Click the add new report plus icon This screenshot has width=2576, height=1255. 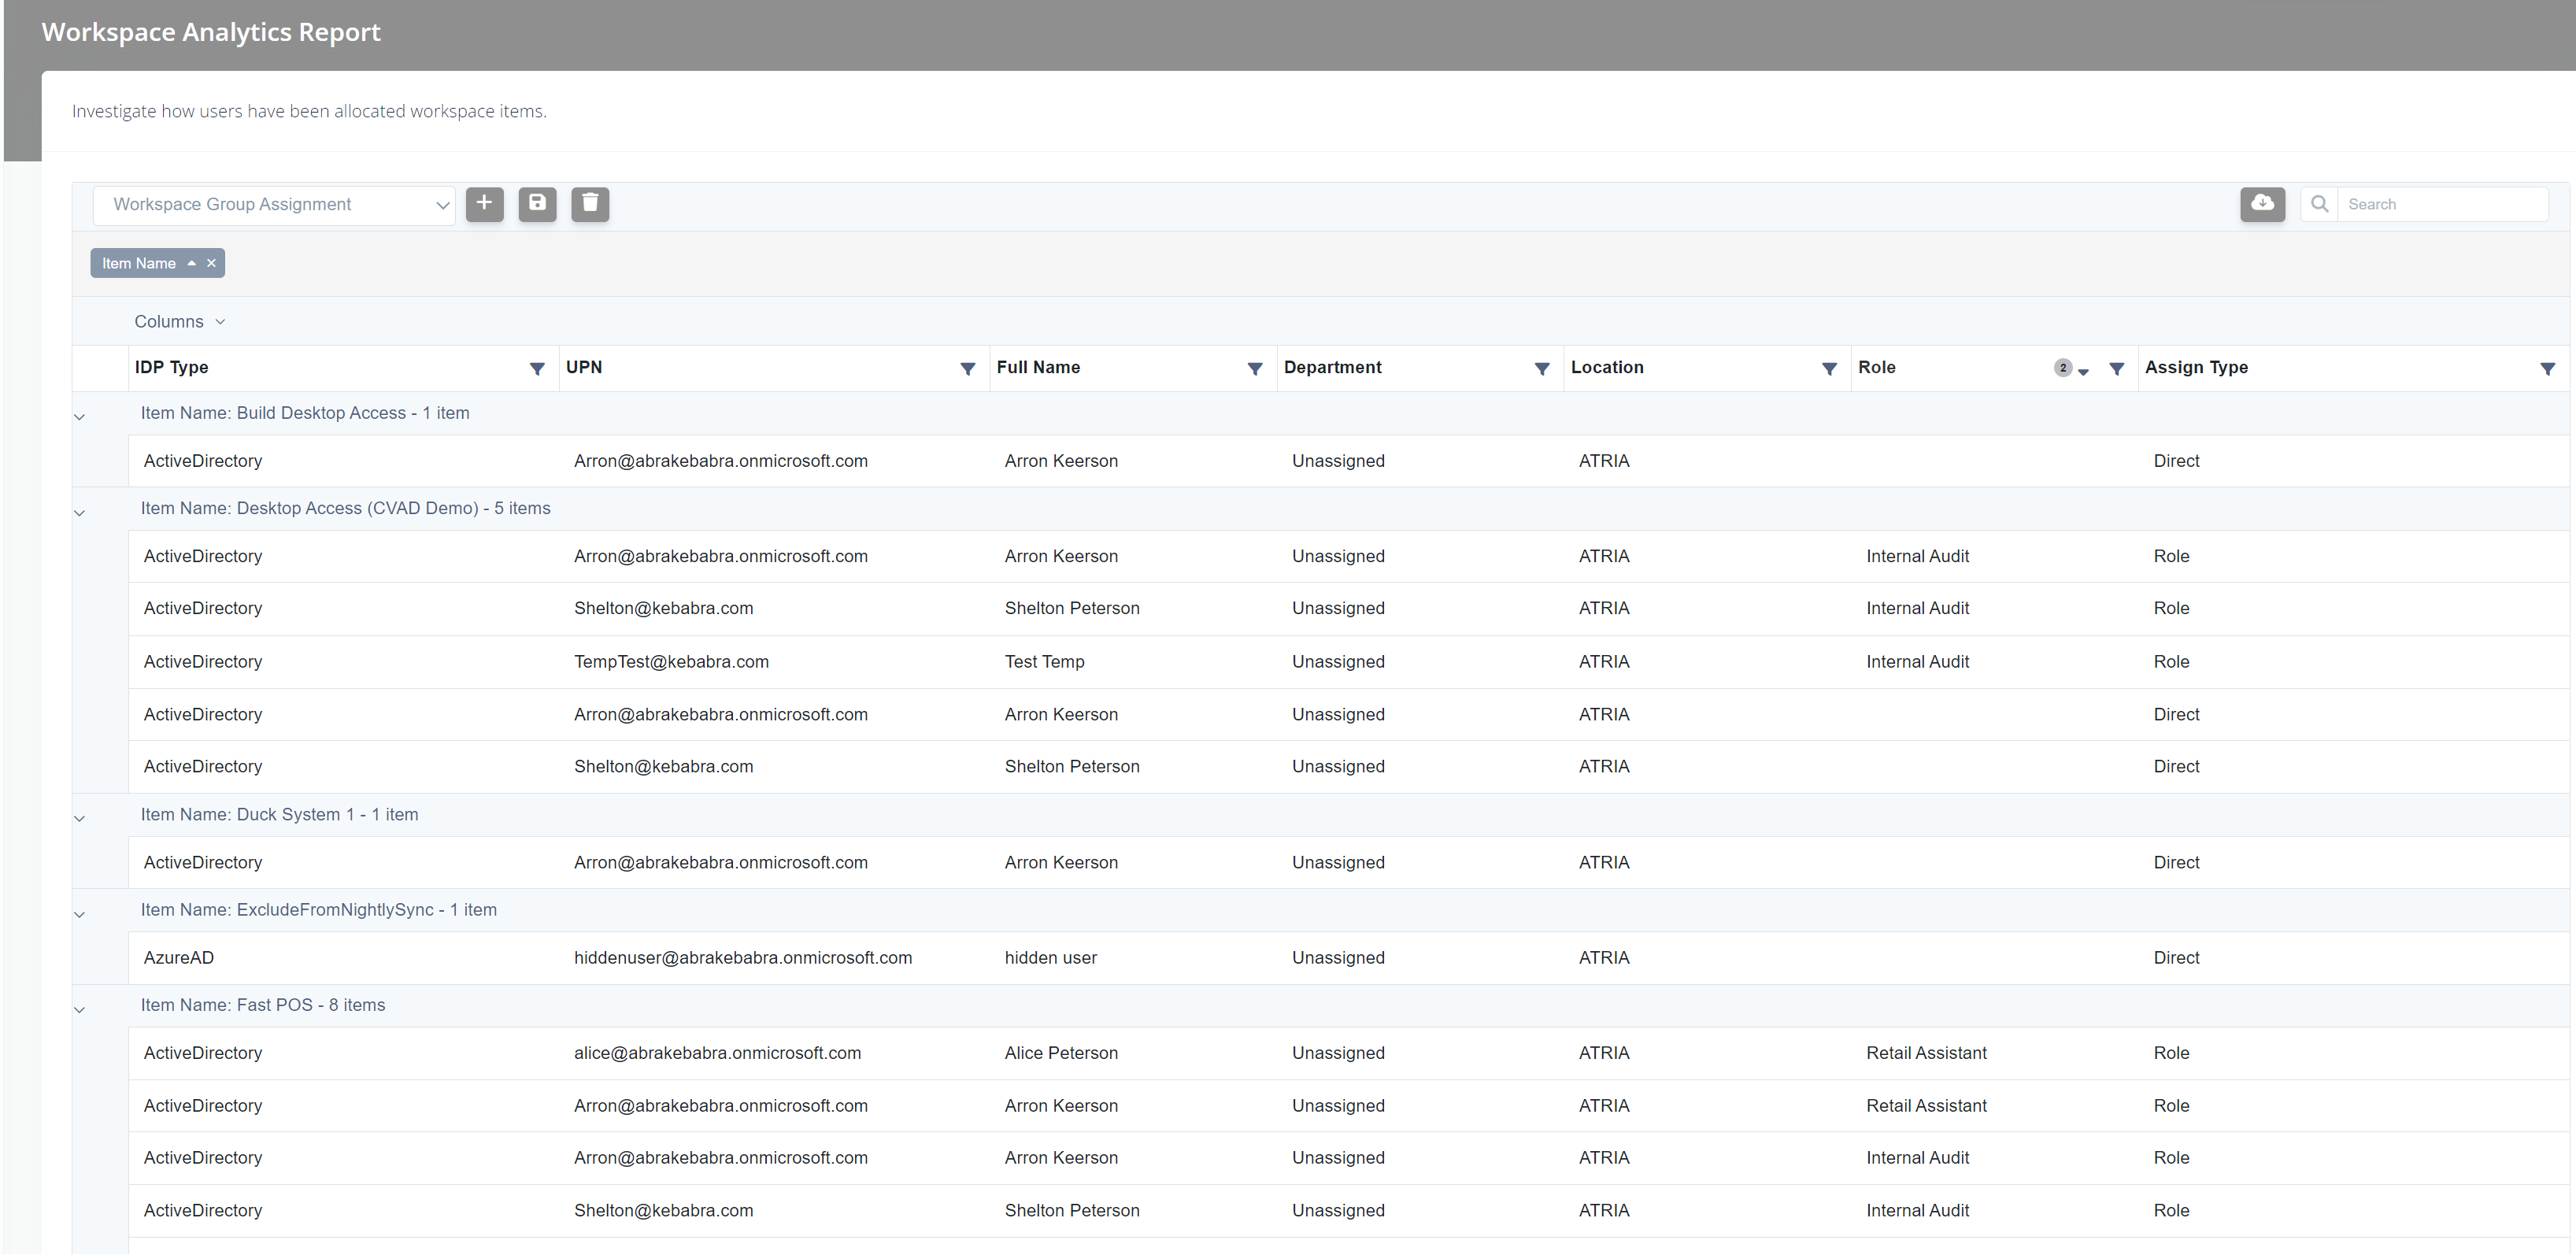(x=484, y=204)
